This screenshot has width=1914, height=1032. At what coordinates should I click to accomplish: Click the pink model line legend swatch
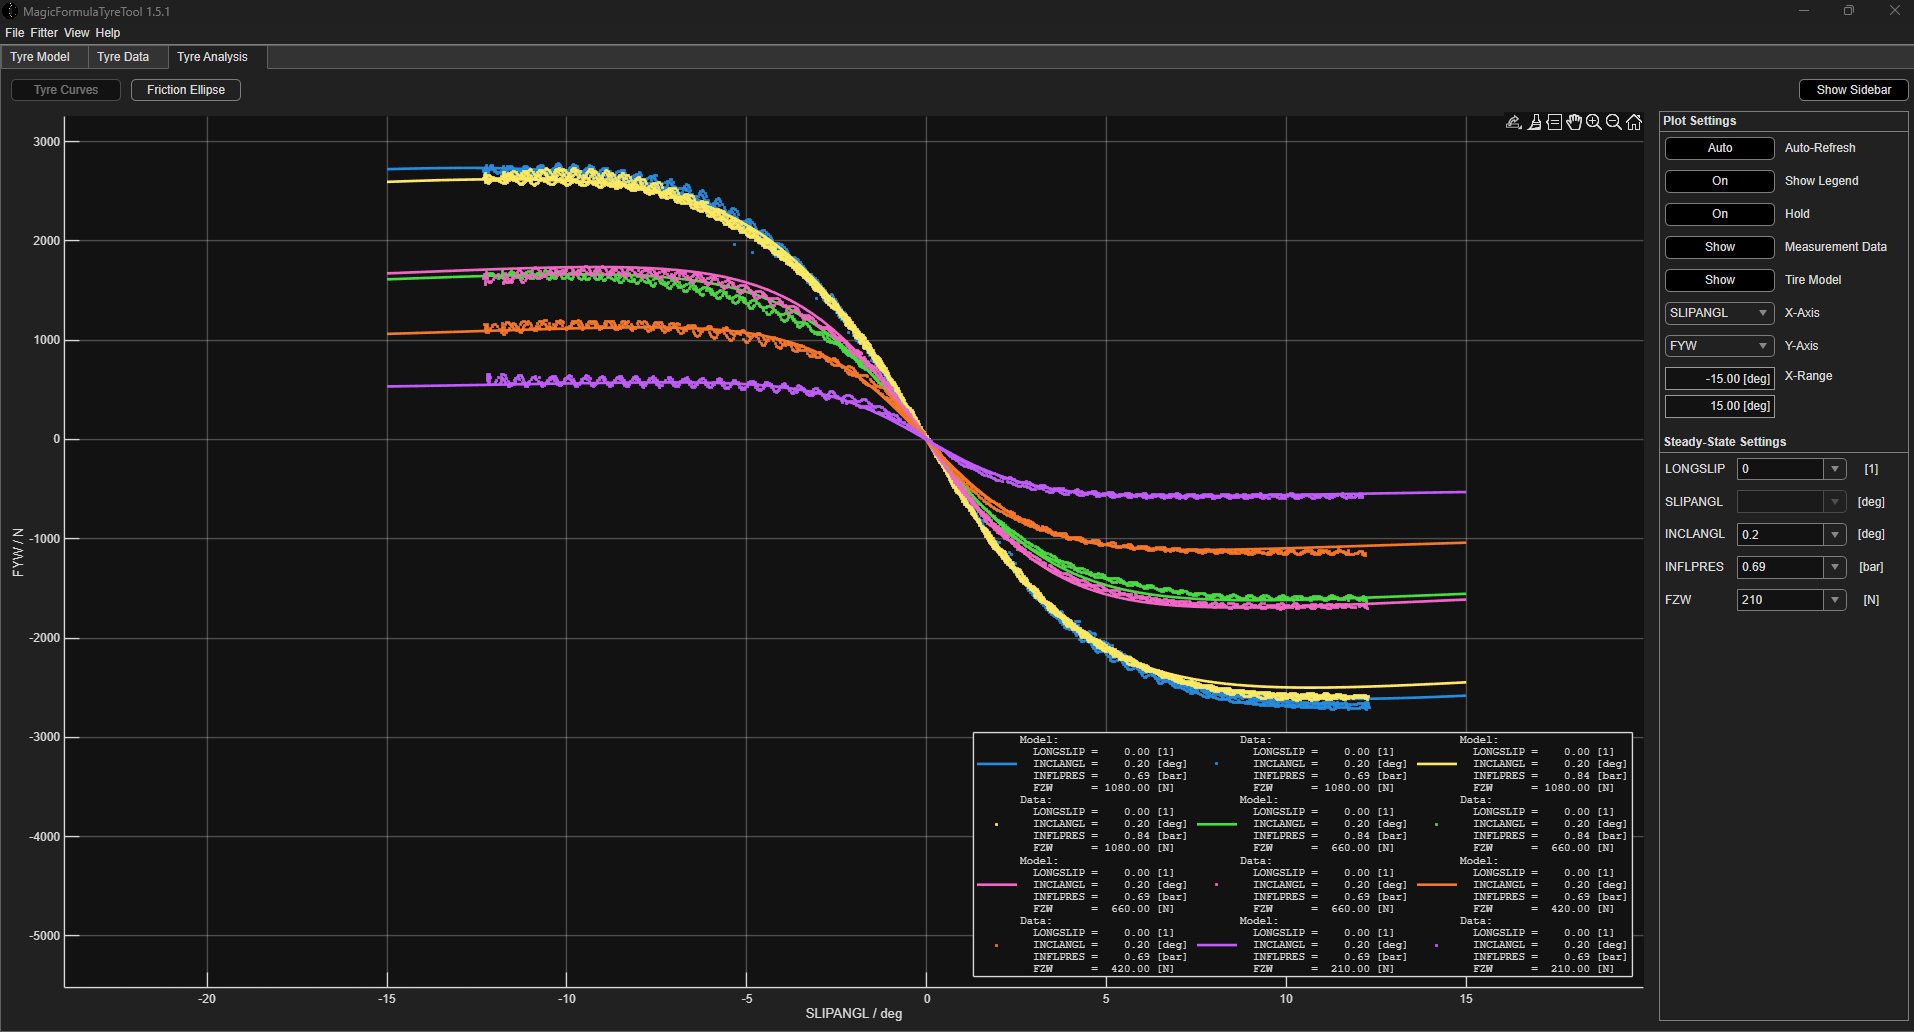pyautogui.click(x=996, y=885)
